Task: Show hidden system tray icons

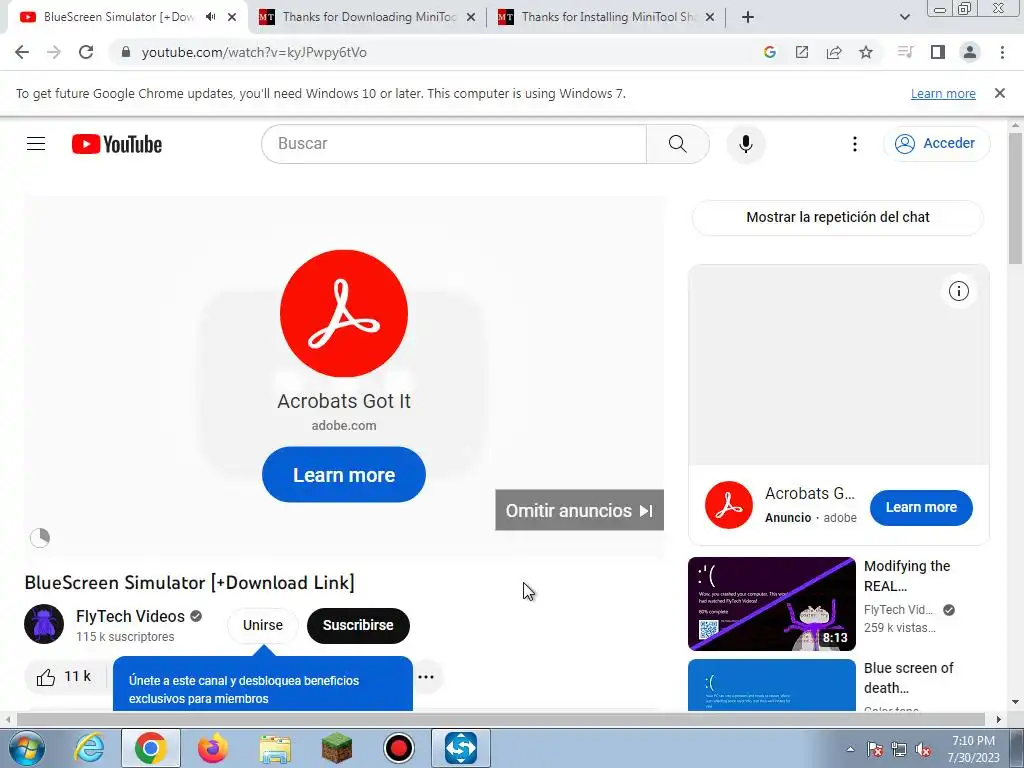Action: [x=850, y=750]
